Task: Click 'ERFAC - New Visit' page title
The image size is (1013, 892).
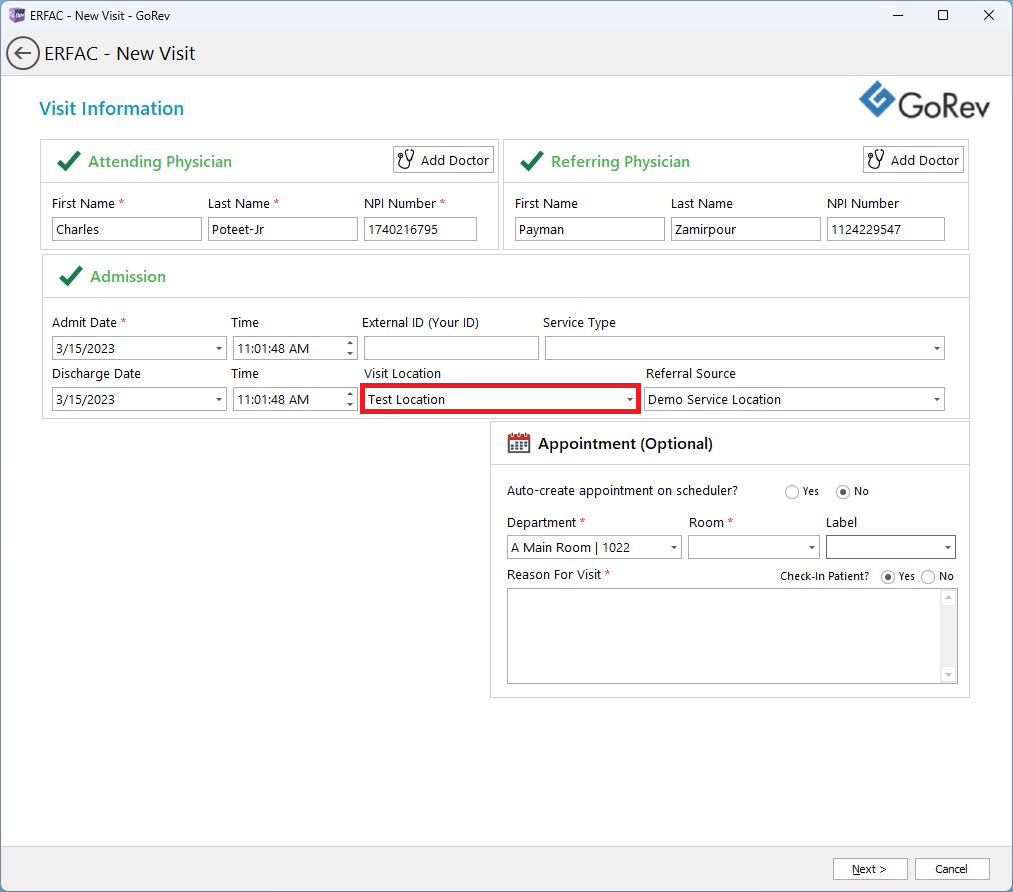Action: point(120,54)
